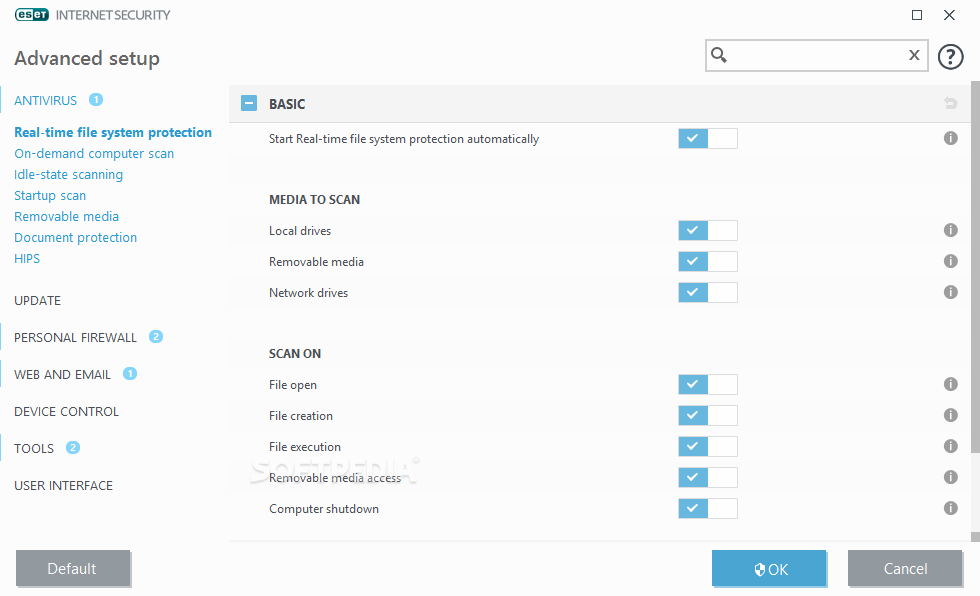This screenshot has width=980, height=596.
Task: Expand the PERSONAL FIREWALL category
Action: 75,338
